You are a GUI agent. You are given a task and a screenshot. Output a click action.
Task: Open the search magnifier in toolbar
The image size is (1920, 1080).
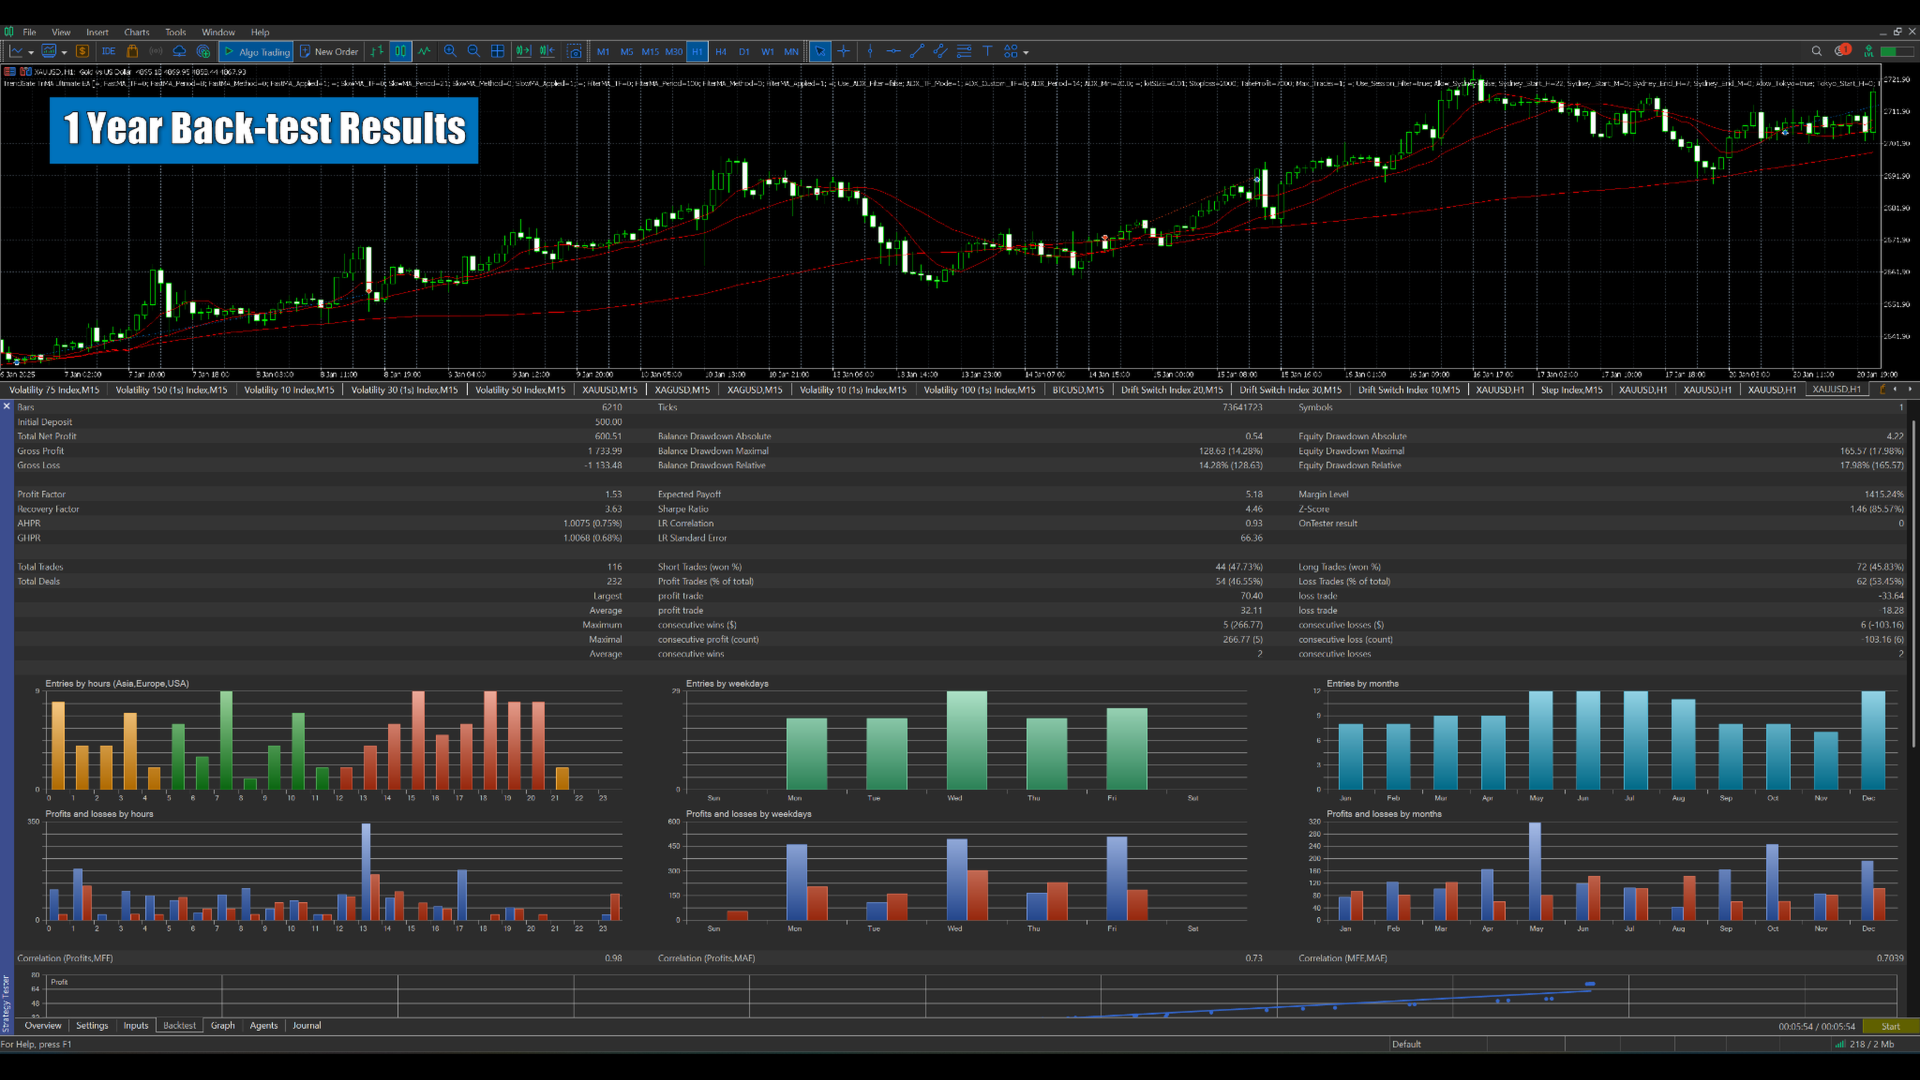(1816, 51)
